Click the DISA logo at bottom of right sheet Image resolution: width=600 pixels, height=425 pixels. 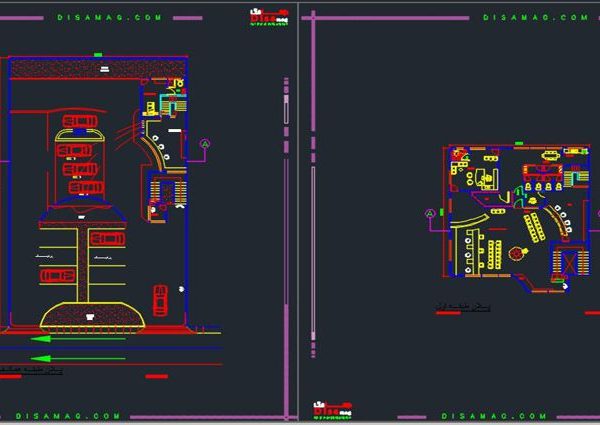(x=335, y=409)
